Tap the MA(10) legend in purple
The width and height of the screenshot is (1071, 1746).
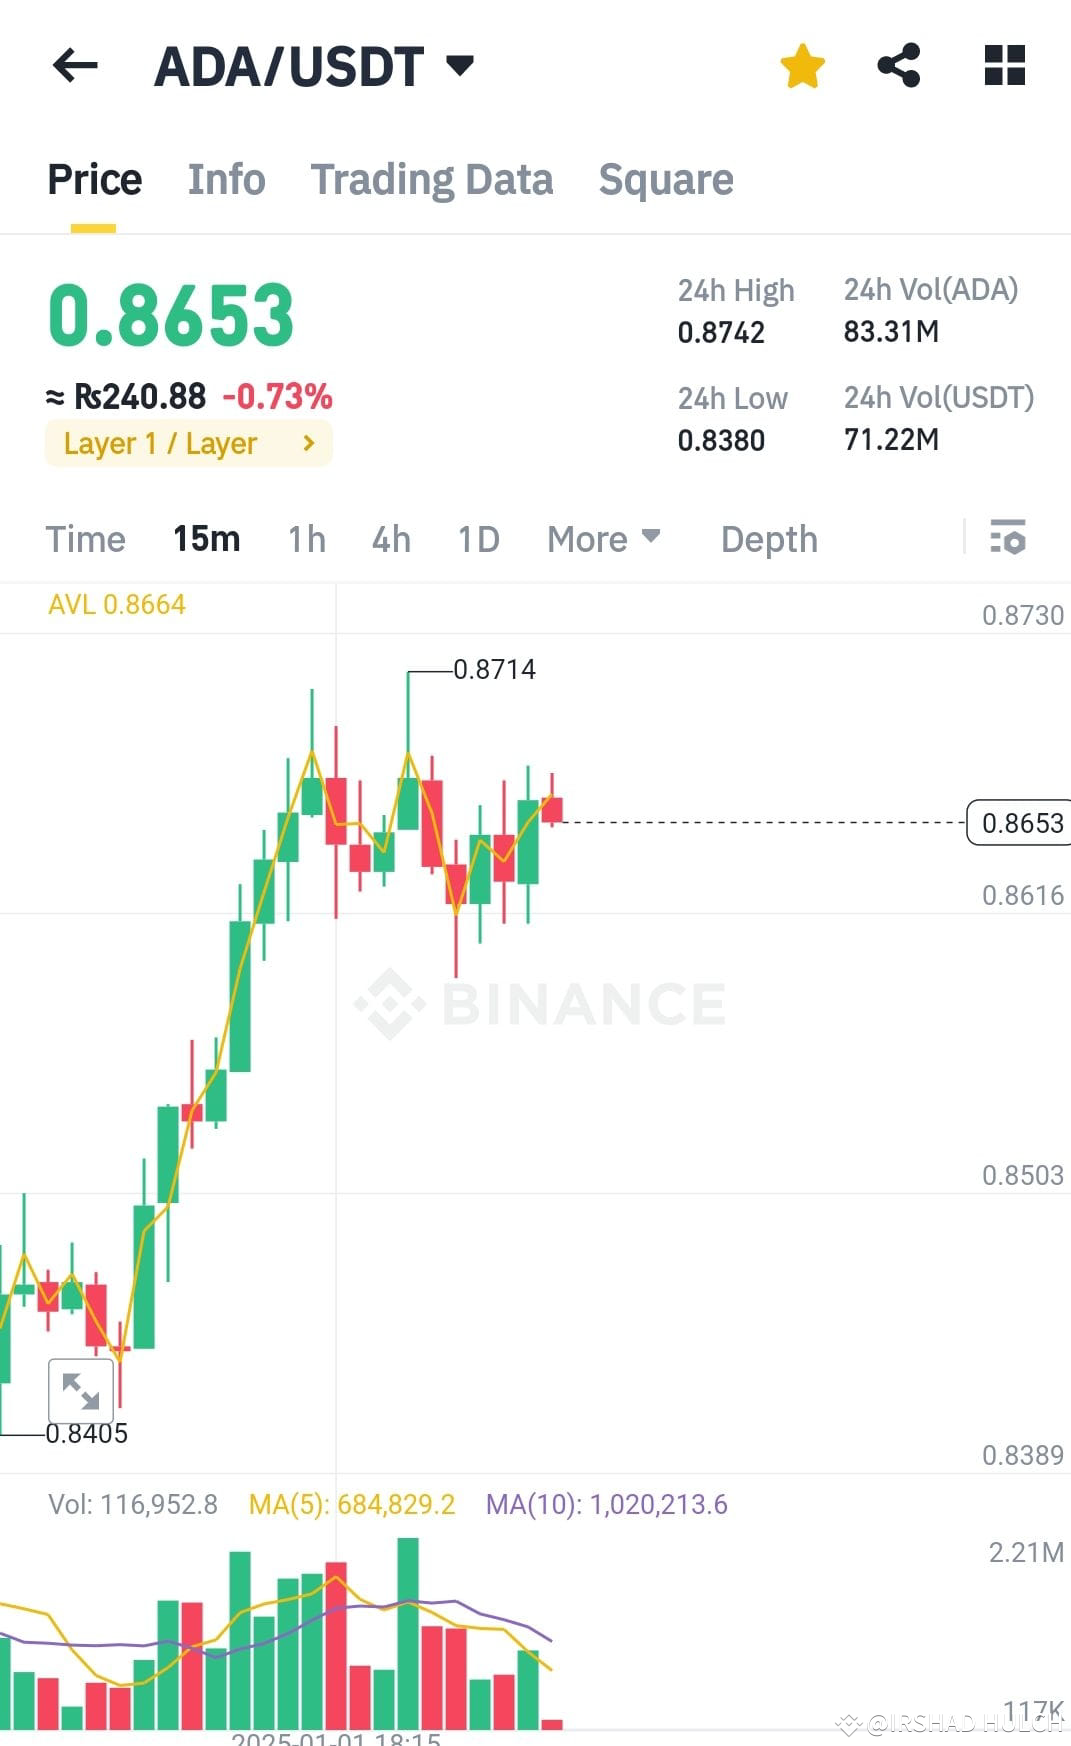click(607, 1504)
